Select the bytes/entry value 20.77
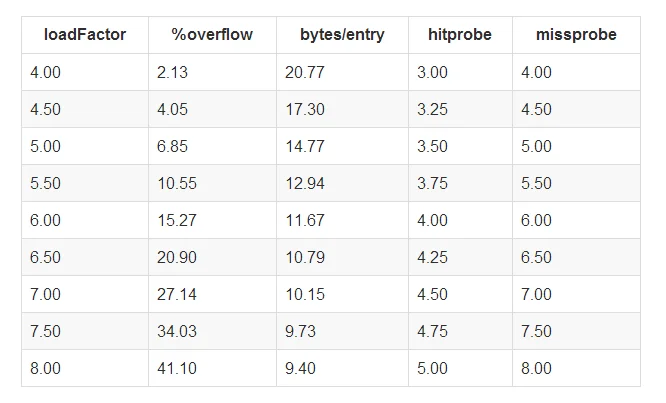Image resolution: width=666 pixels, height=403 pixels. click(x=305, y=72)
